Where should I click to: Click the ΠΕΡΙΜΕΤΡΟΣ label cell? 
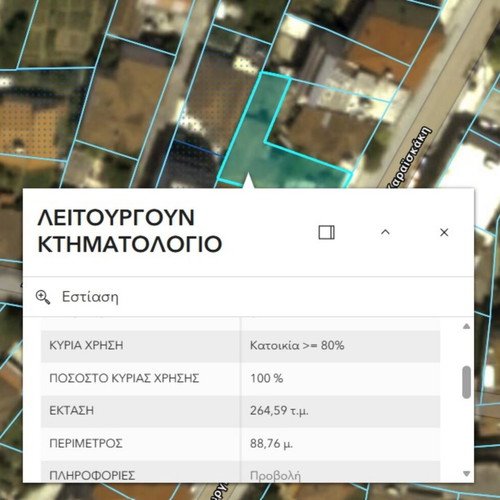(140, 444)
